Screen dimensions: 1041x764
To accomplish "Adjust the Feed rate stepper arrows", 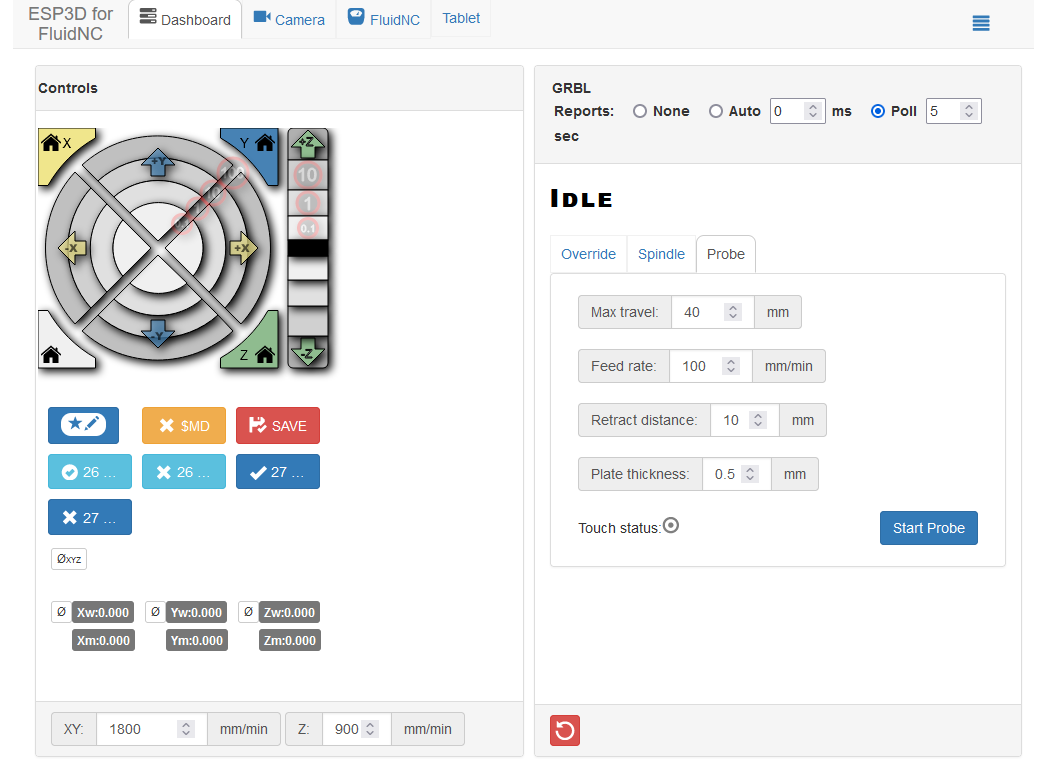I will coord(731,366).
